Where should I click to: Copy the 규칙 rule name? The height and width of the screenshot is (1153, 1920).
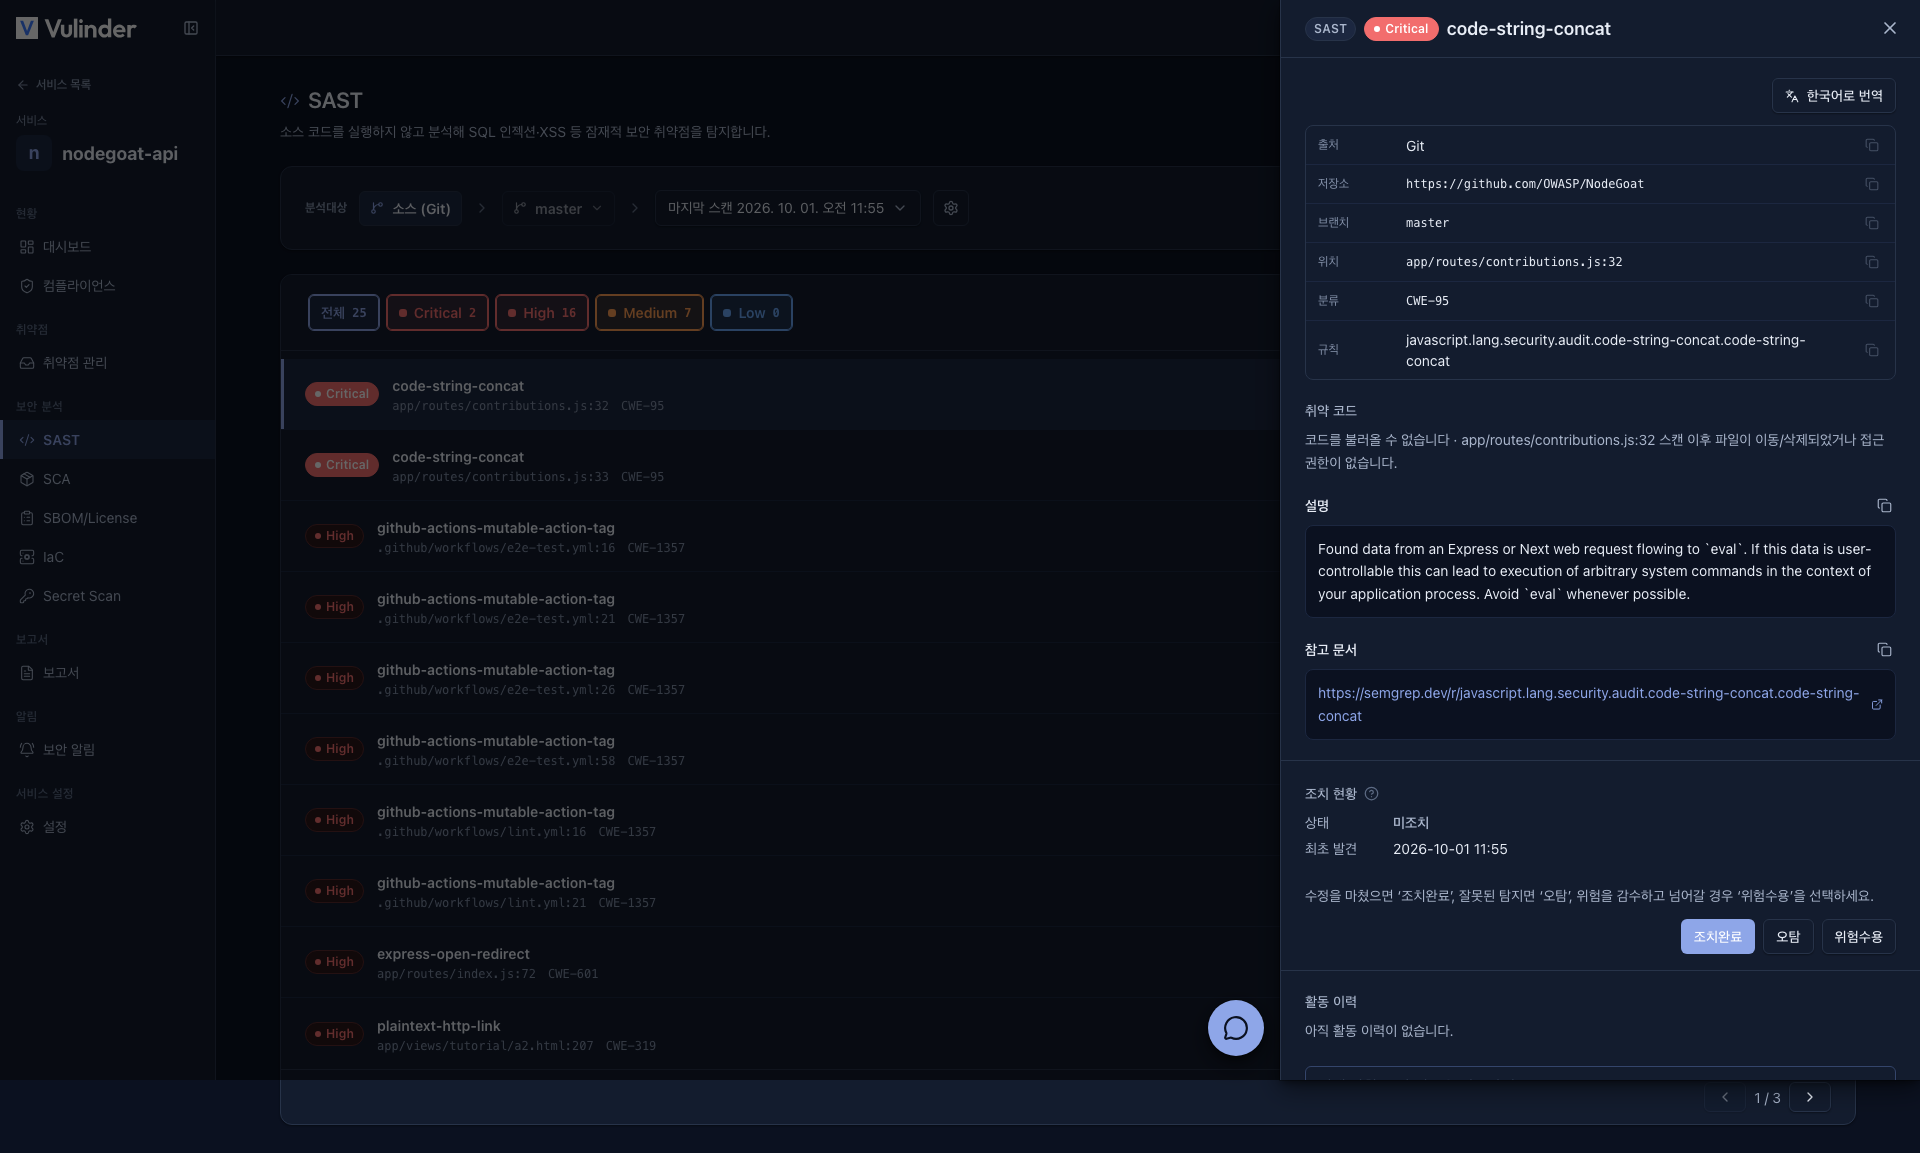(x=1871, y=351)
